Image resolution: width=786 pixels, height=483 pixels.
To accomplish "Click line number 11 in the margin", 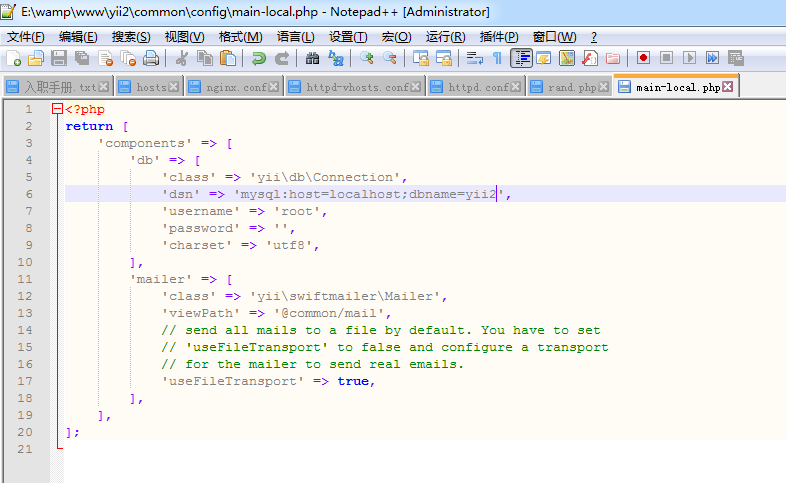I will click(25, 279).
